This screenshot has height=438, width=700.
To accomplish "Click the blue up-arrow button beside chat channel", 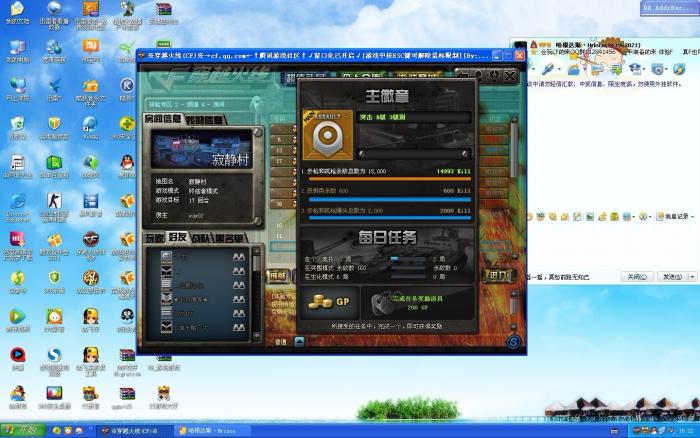I will click(x=300, y=342).
